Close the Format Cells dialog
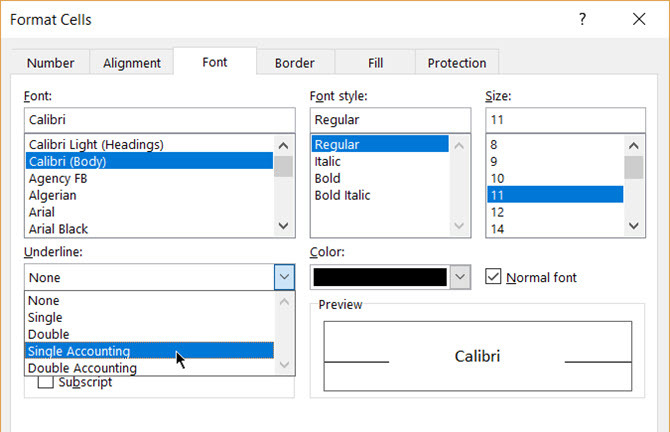The height and width of the screenshot is (432, 670). (639, 19)
